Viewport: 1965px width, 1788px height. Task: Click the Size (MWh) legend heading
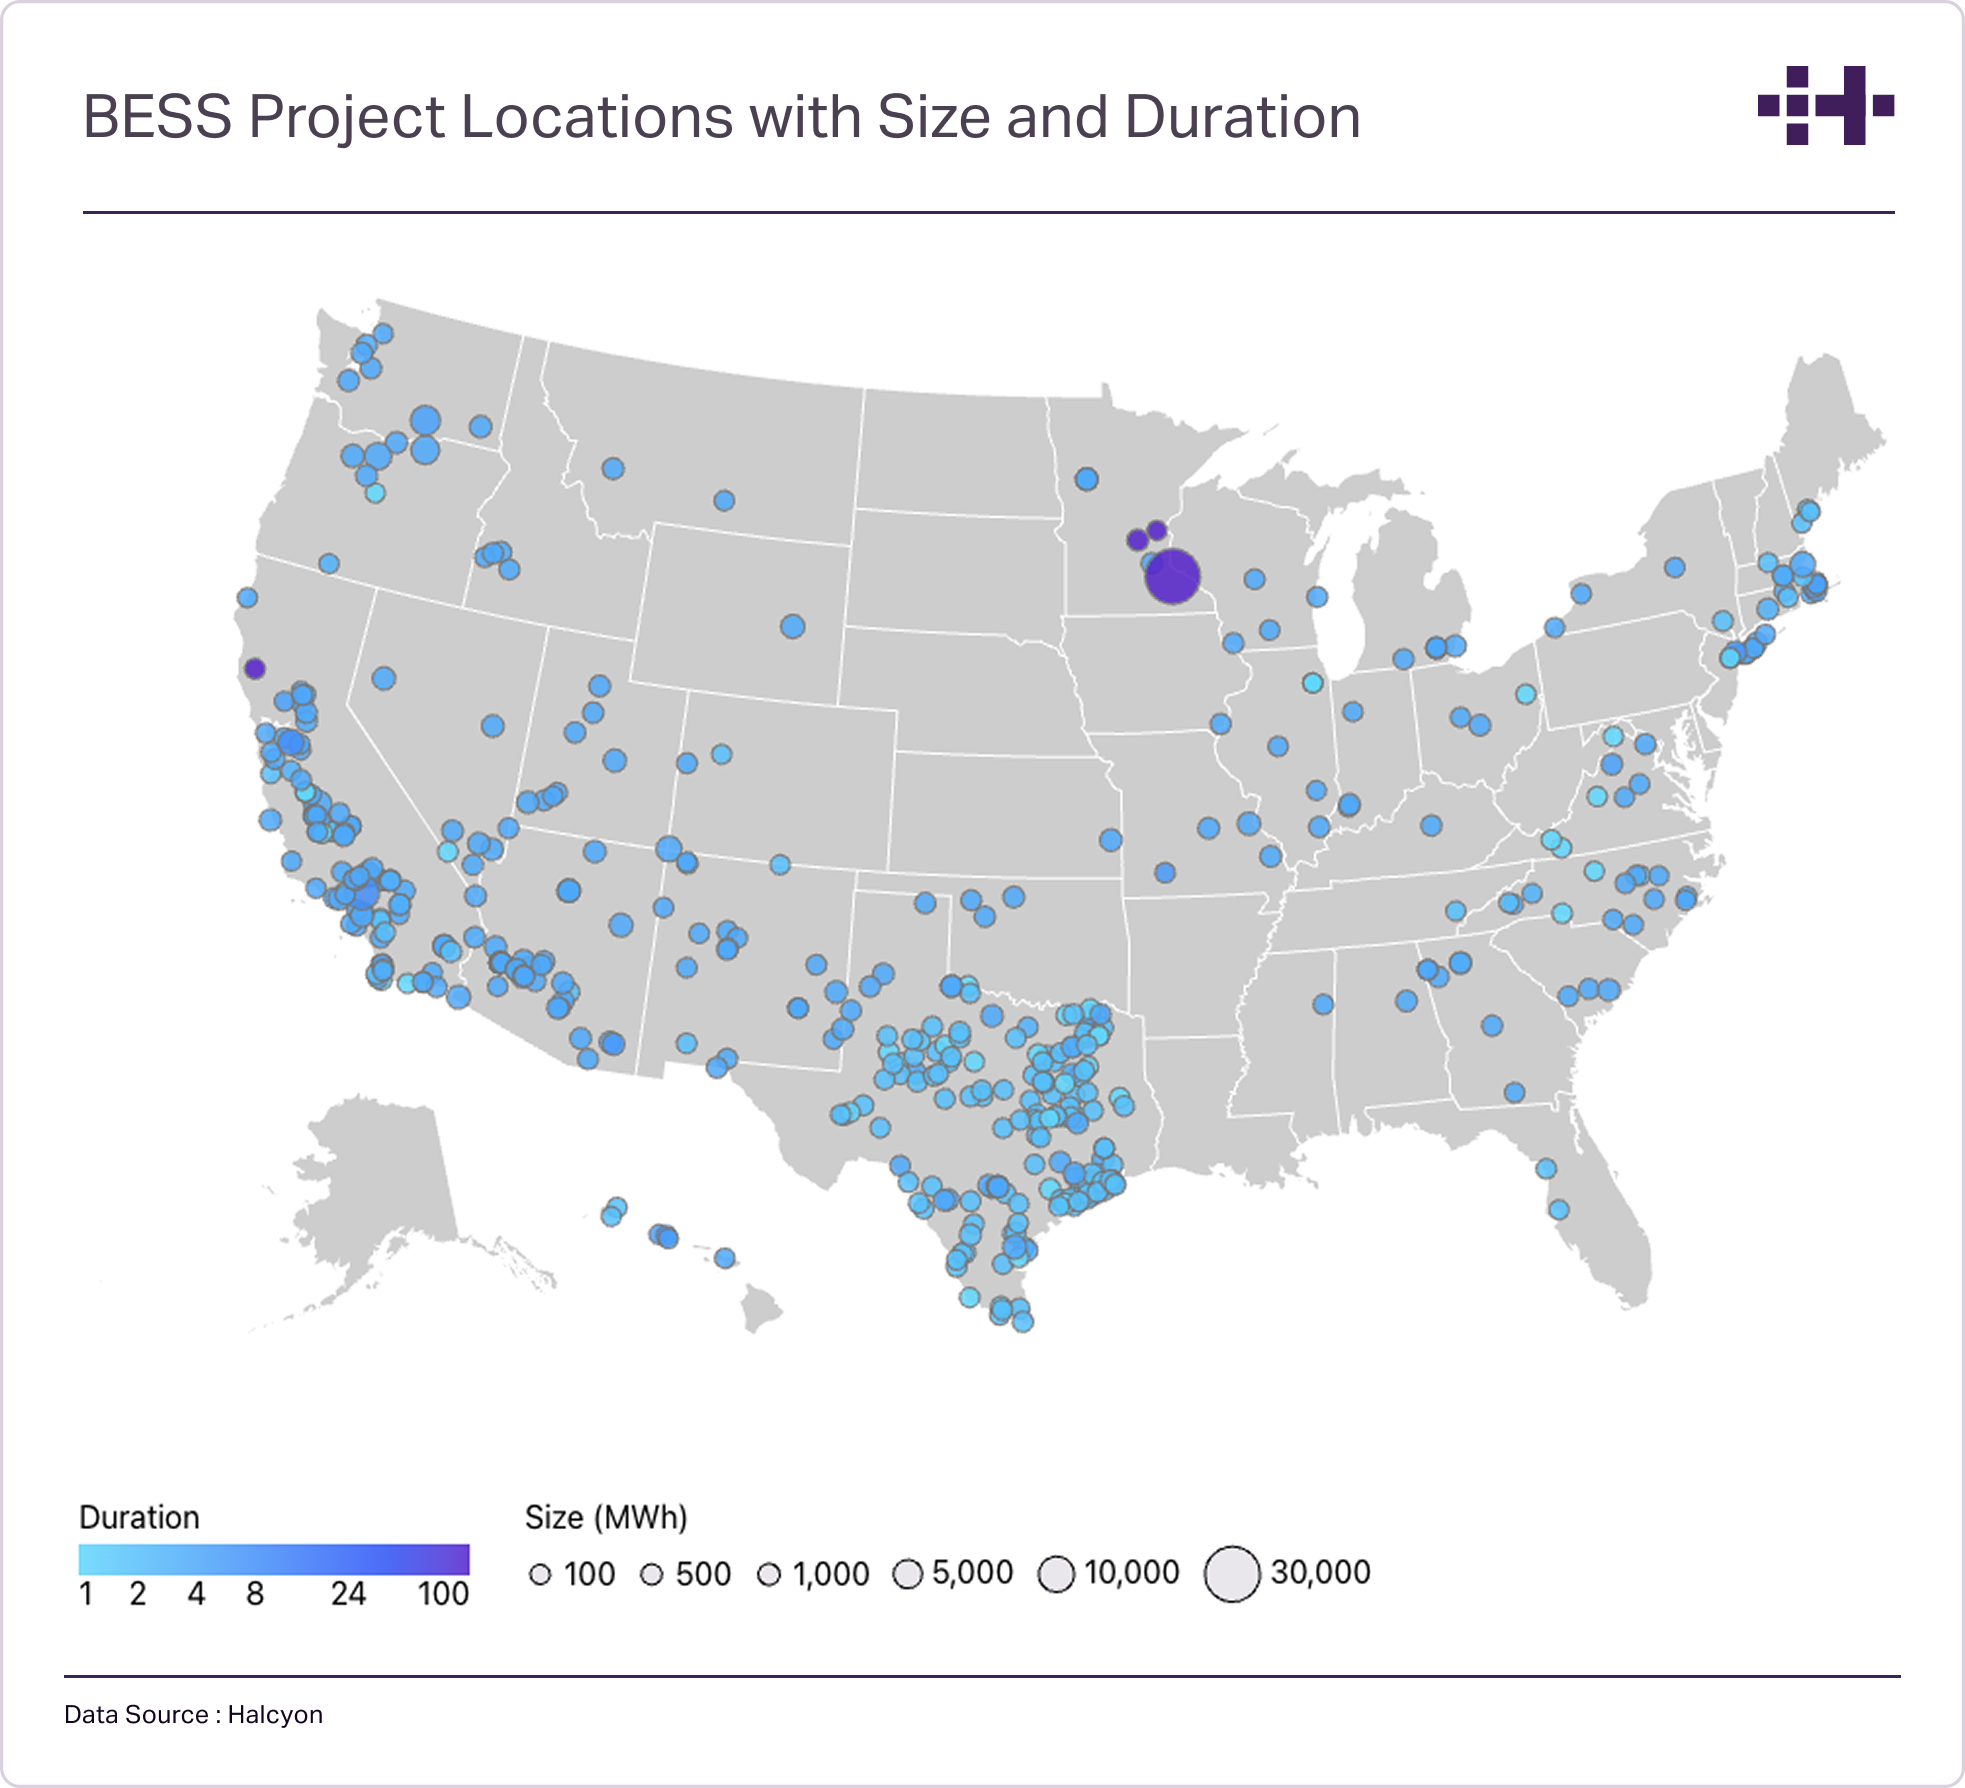(x=606, y=1517)
